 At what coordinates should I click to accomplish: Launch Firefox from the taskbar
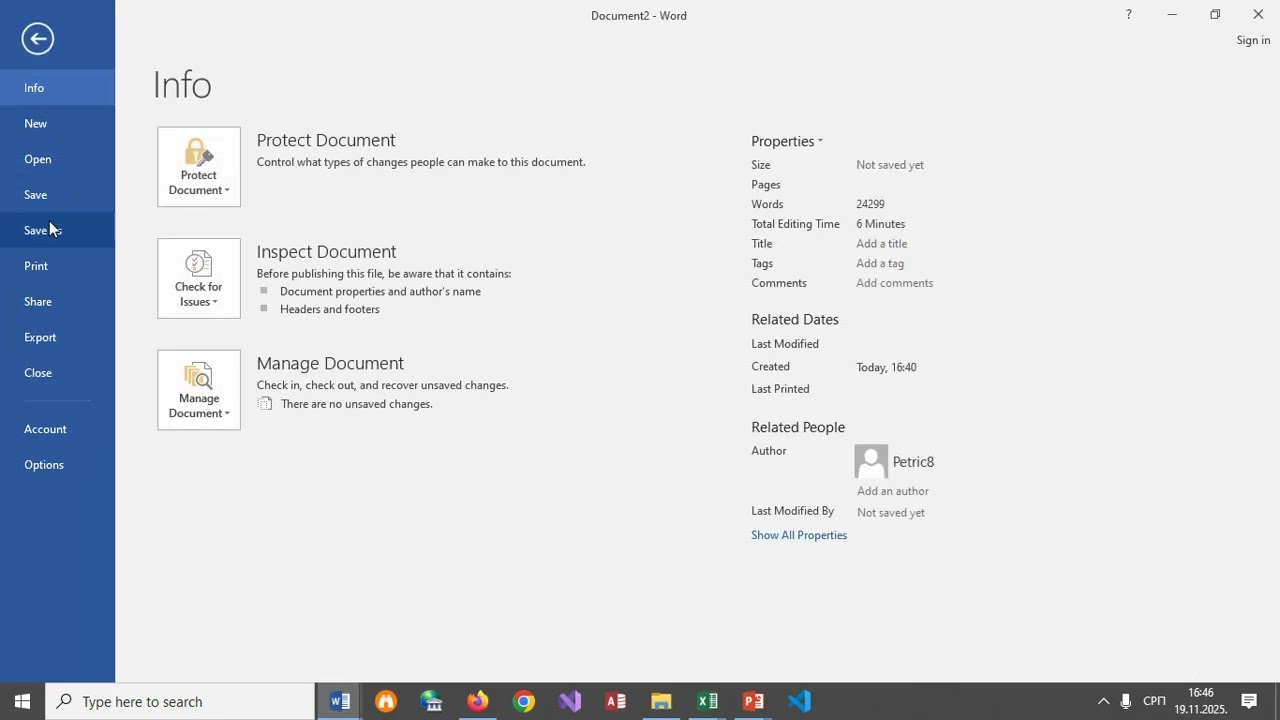[478, 701]
